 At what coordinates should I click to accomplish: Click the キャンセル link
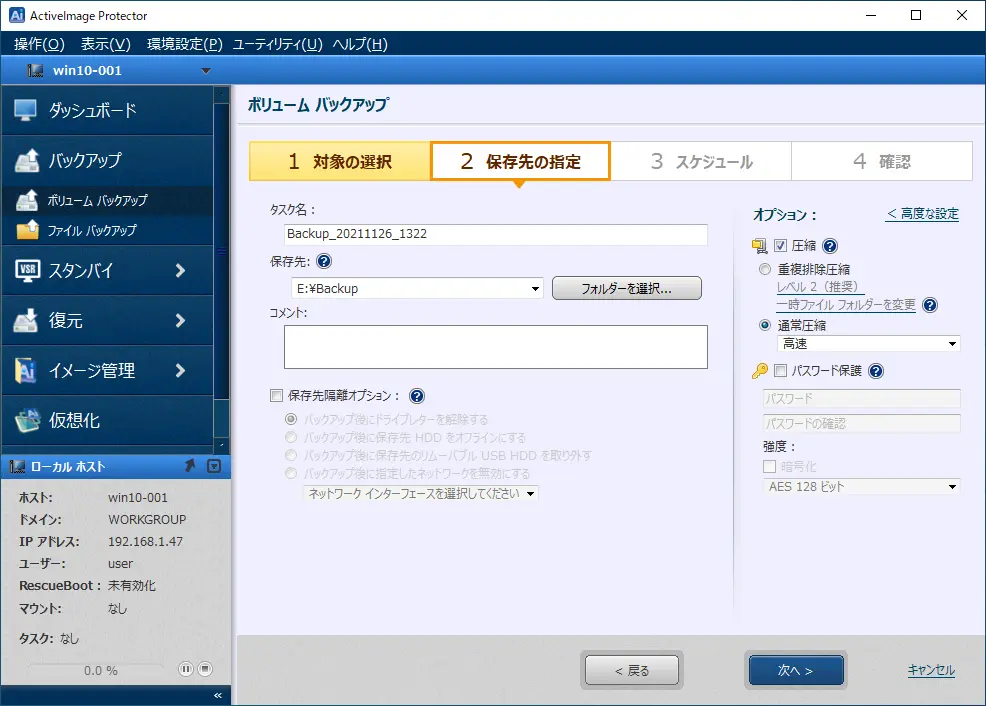click(x=931, y=670)
